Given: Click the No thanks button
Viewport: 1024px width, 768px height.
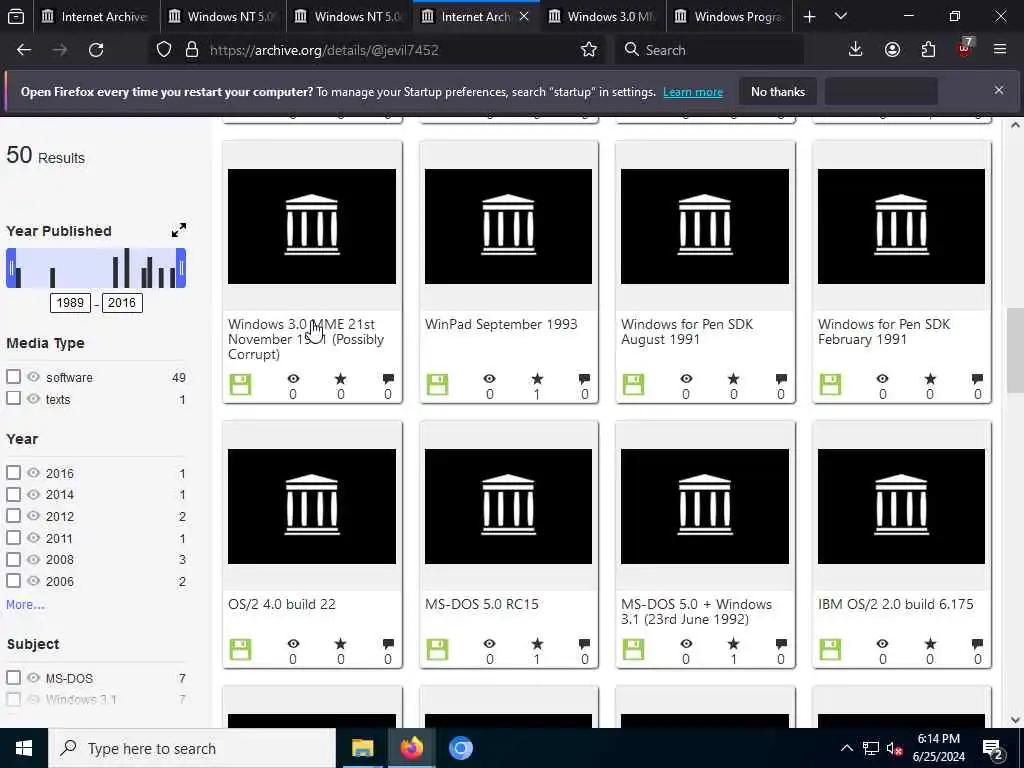Looking at the screenshot, I should coord(778,92).
